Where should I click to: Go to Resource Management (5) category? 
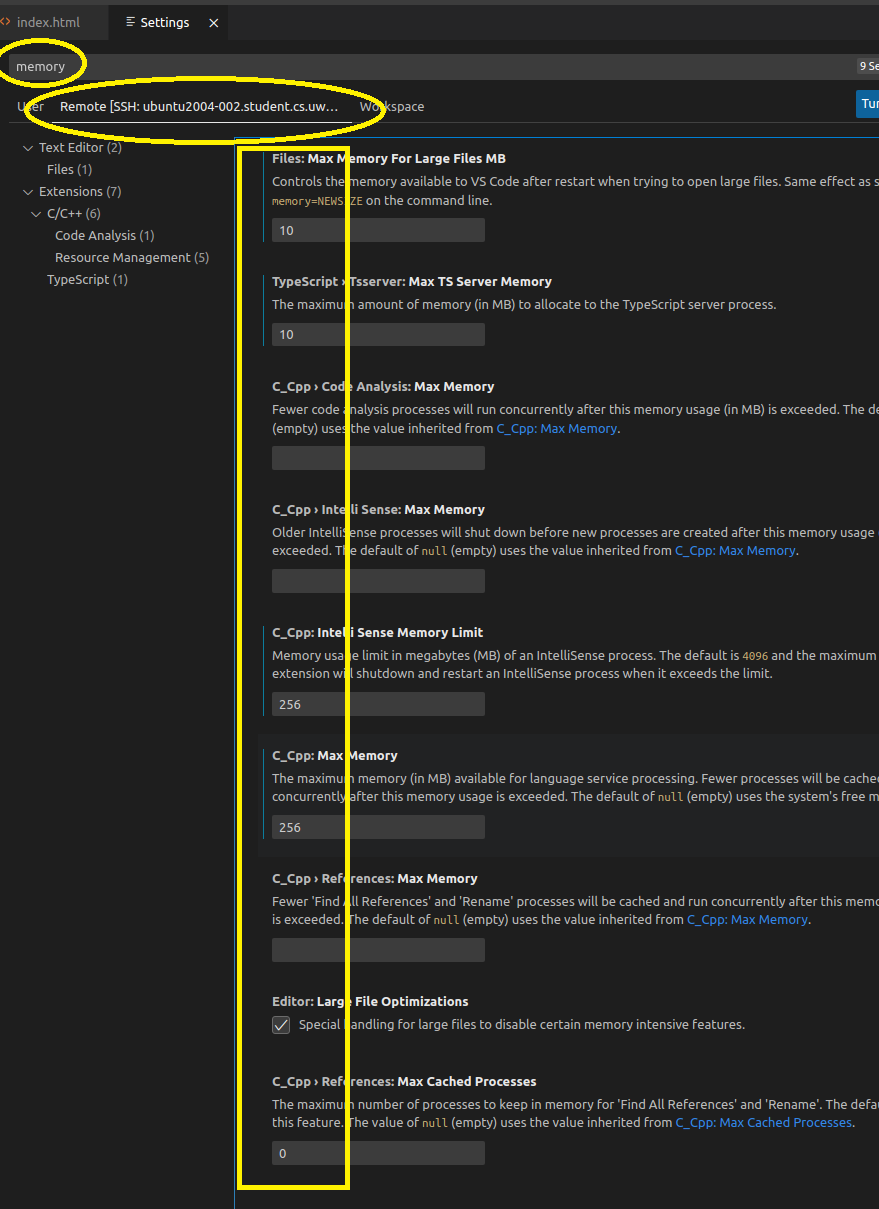[x=131, y=258]
